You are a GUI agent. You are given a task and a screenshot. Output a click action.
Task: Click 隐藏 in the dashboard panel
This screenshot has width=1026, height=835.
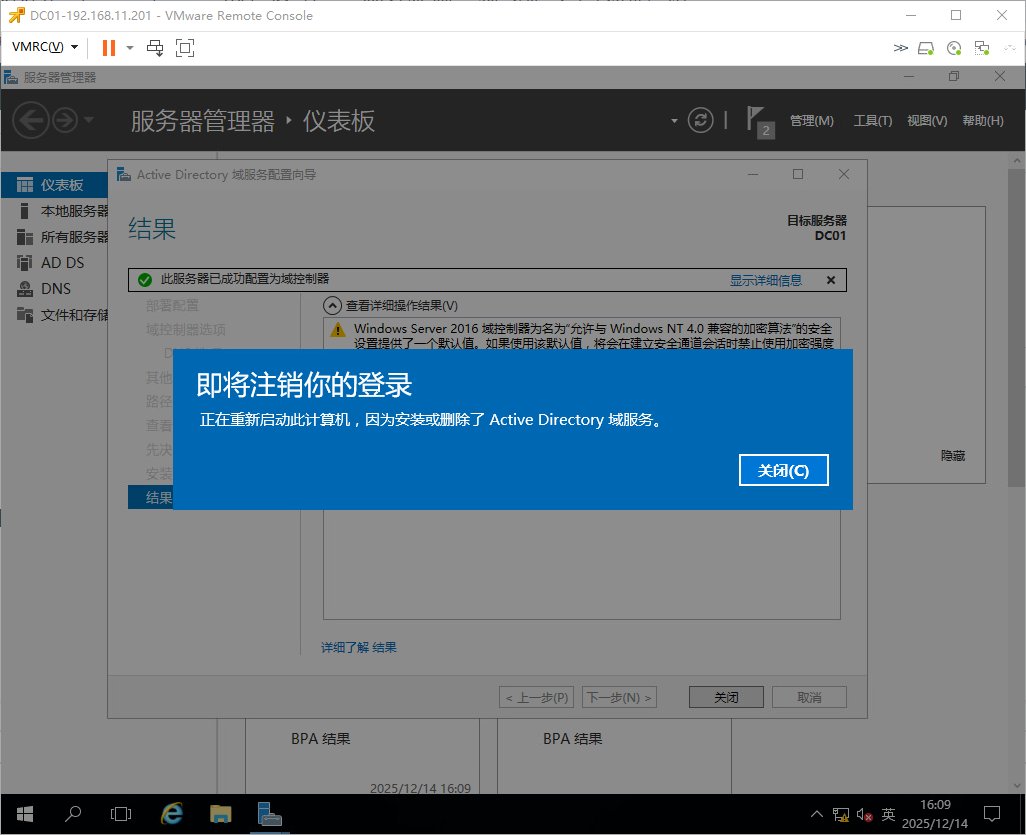(x=953, y=455)
